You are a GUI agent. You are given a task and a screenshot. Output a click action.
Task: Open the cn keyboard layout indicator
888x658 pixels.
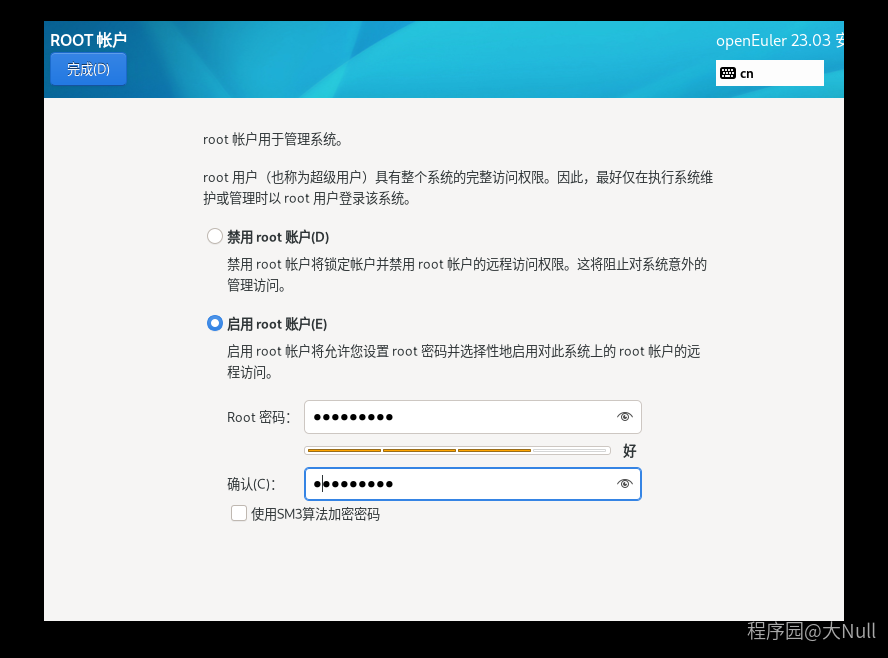pyautogui.click(x=769, y=73)
